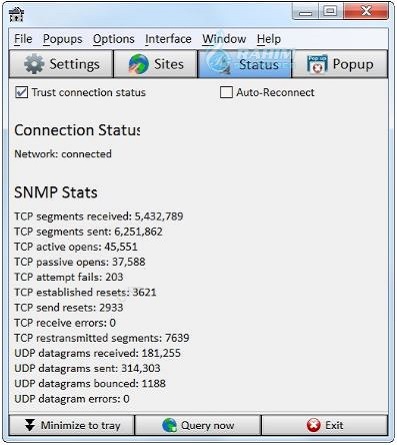Uncheck Trust connection status

(22, 92)
